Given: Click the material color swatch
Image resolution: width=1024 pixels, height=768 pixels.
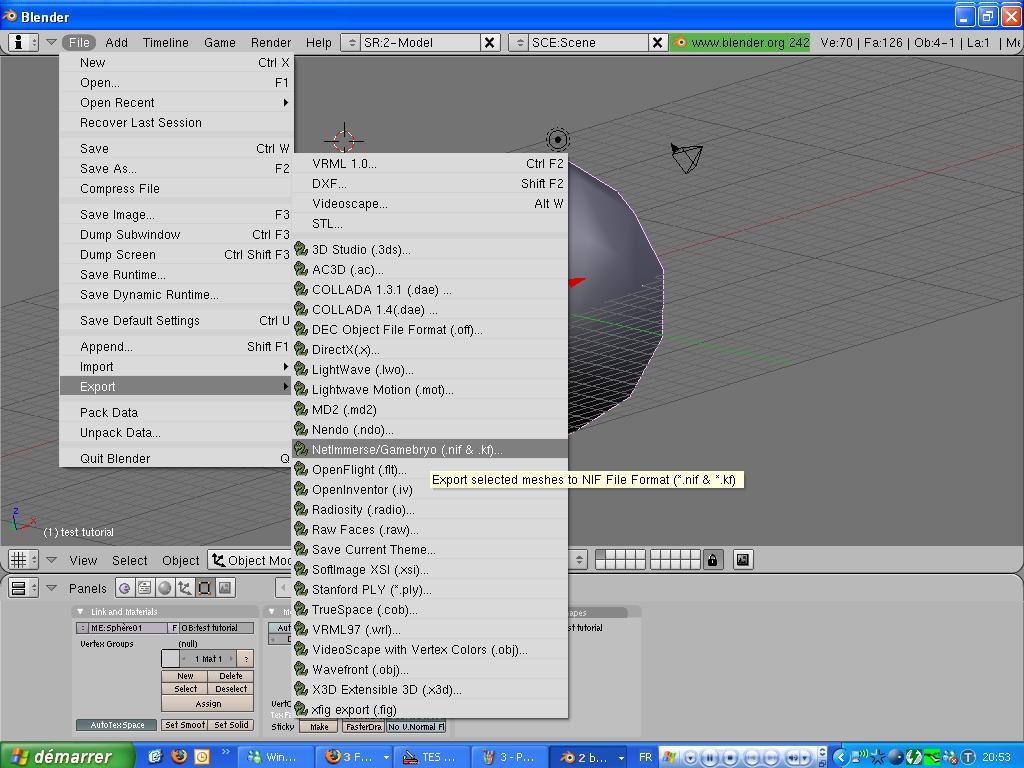Looking at the screenshot, I should [x=170, y=658].
